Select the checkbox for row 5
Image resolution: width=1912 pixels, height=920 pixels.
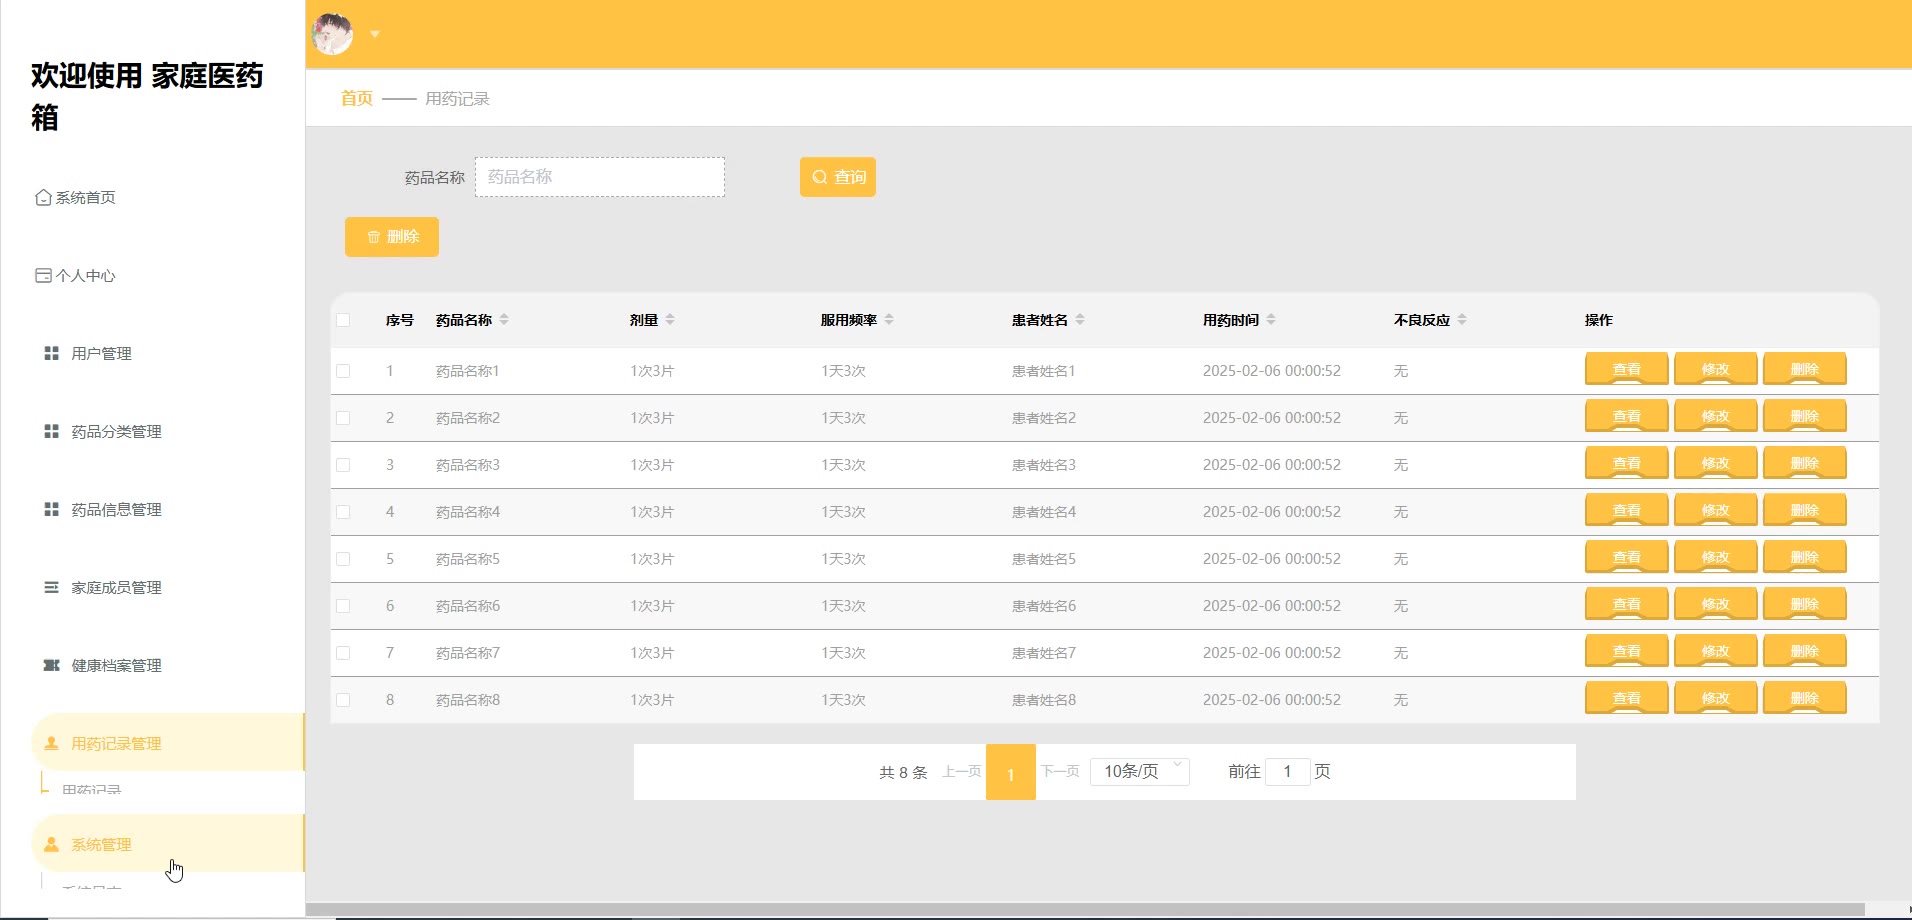tap(343, 559)
